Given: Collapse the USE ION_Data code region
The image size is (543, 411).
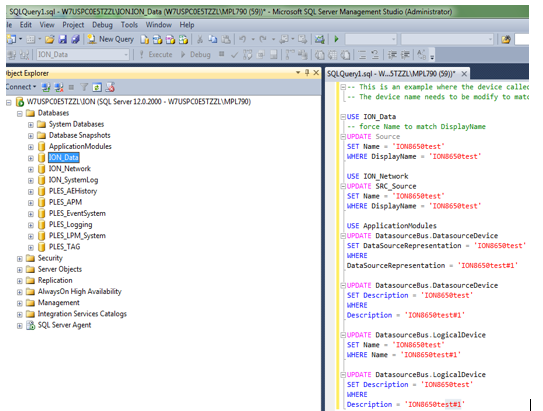Looking at the screenshot, I should 343,117.
